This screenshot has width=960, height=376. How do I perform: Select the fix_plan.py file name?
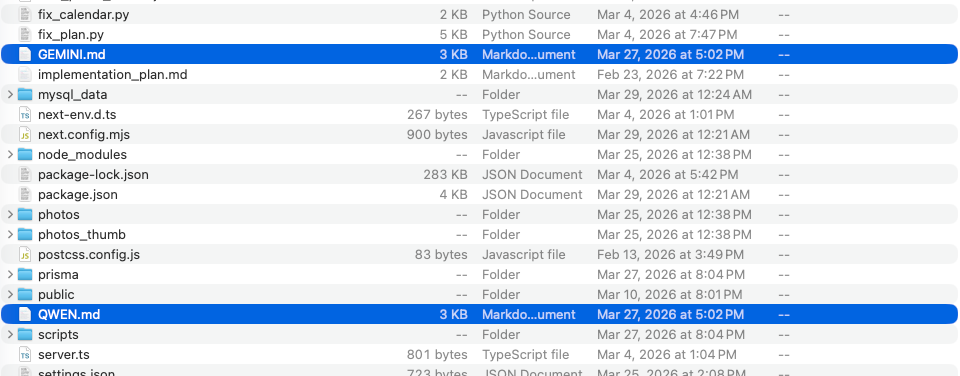pos(71,35)
